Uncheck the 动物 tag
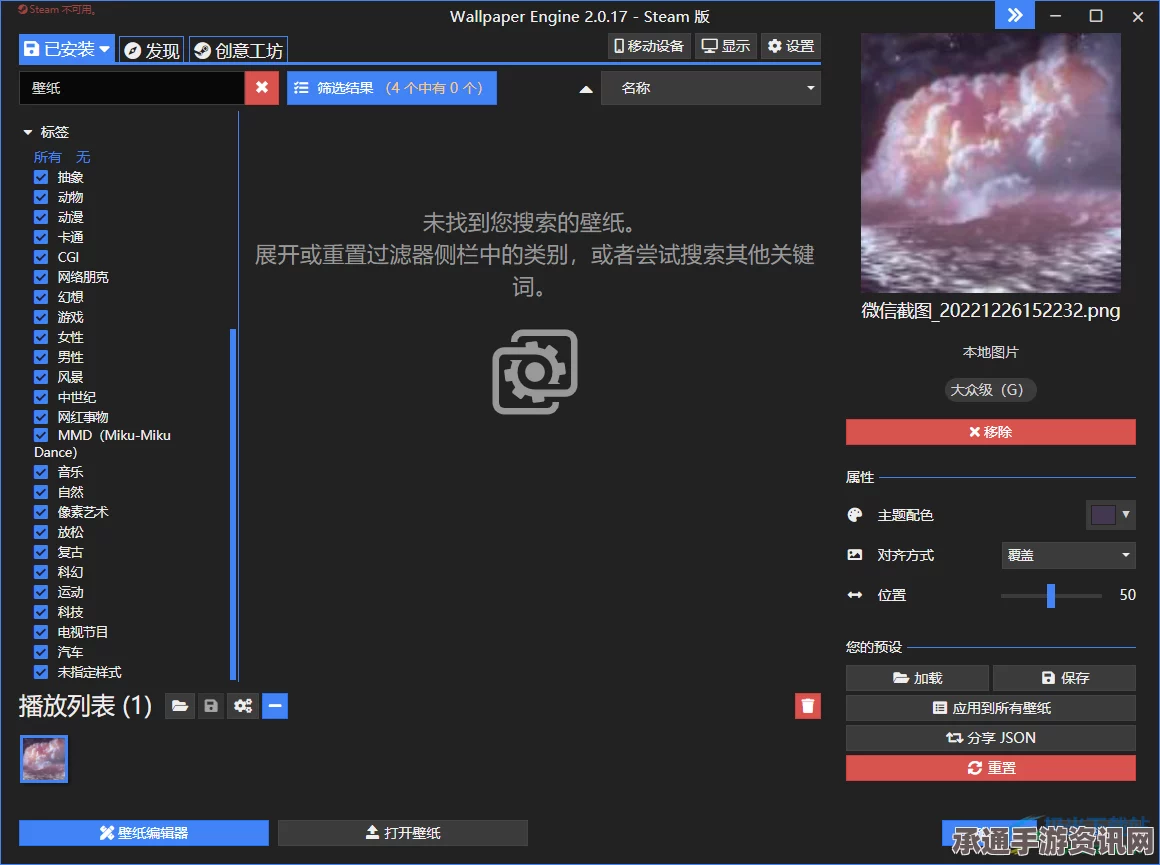 point(41,197)
